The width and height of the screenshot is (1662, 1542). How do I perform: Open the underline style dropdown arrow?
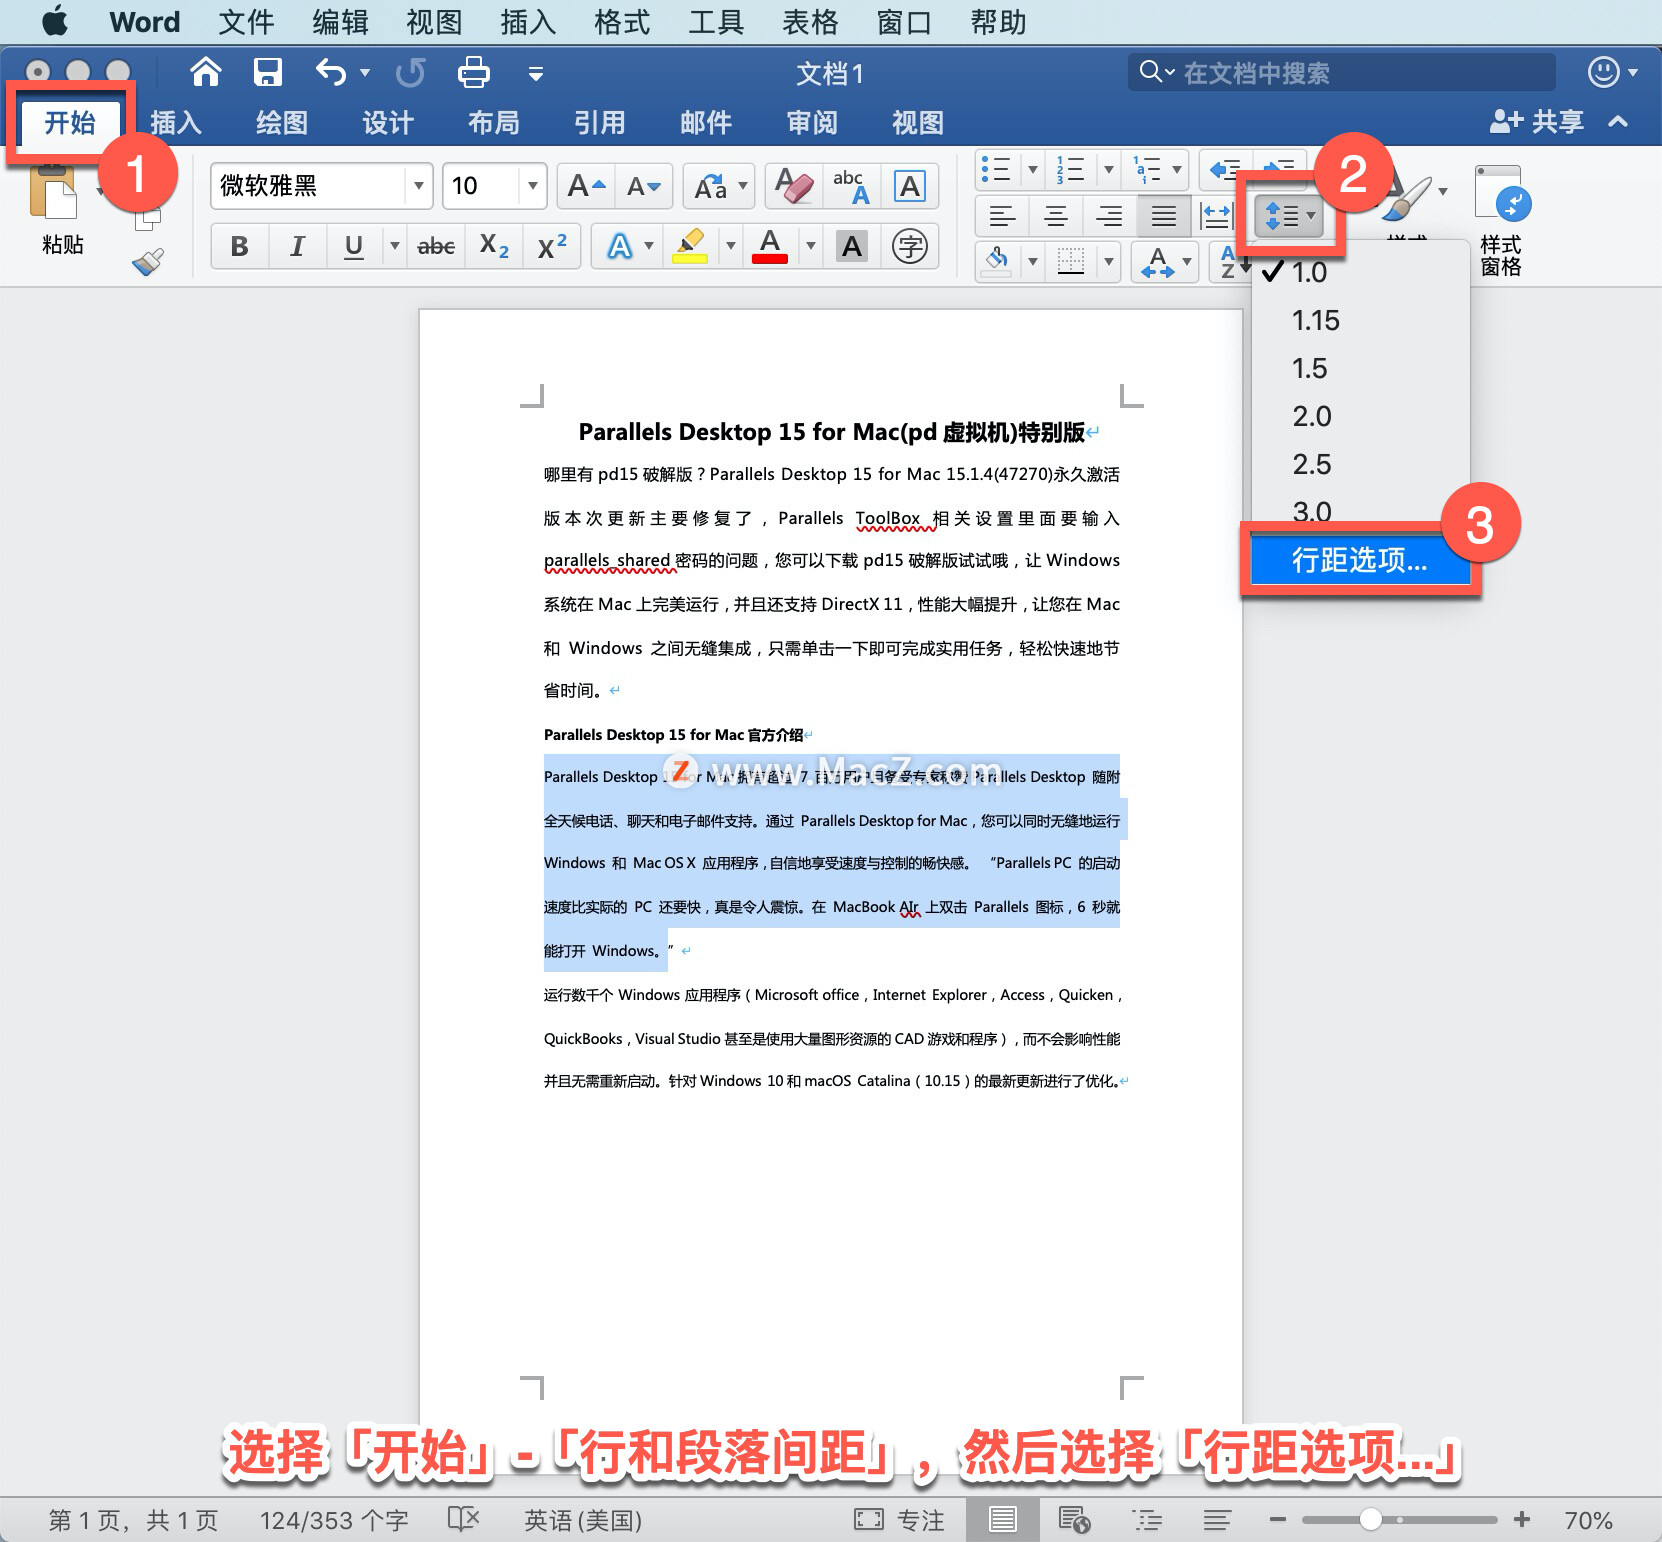[x=395, y=246]
